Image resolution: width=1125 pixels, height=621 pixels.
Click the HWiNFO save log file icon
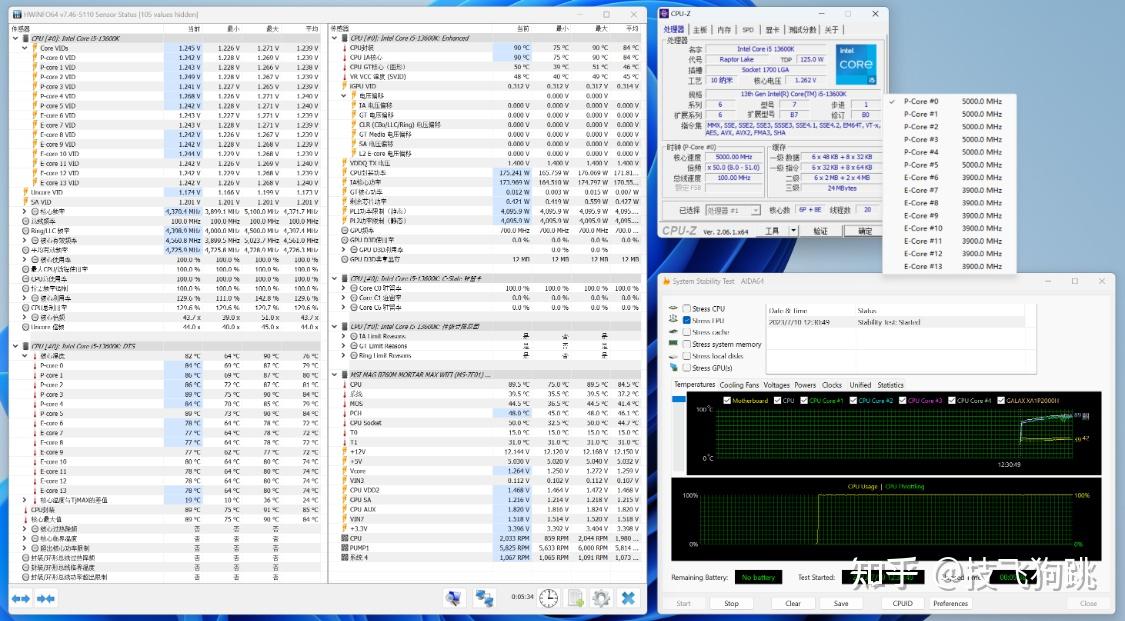point(575,598)
